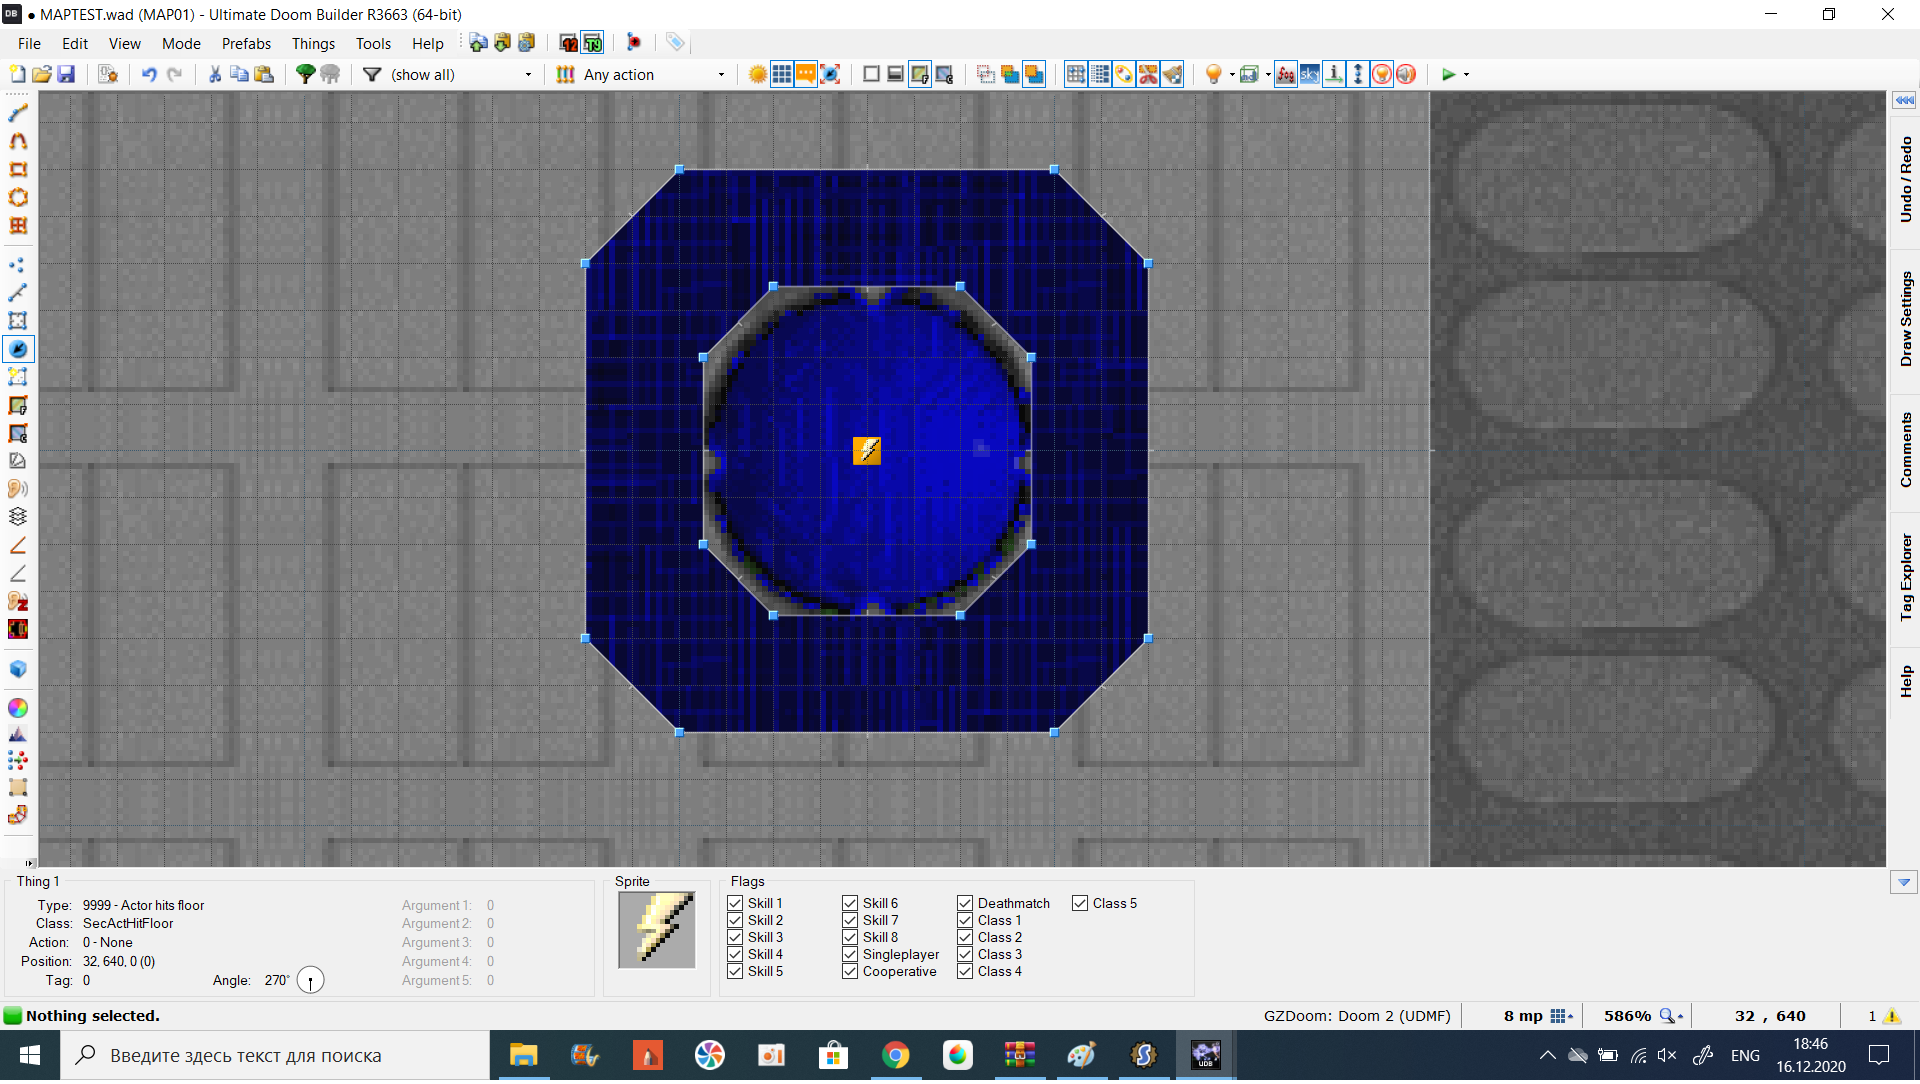Save the current map
1920x1084 pixels.
pos(66,74)
